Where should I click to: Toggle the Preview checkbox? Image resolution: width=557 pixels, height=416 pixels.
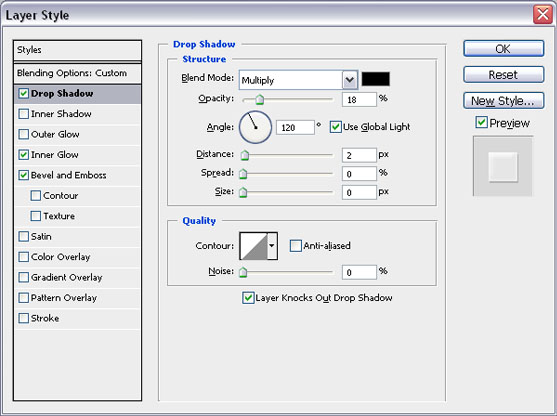(x=481, y=123)
